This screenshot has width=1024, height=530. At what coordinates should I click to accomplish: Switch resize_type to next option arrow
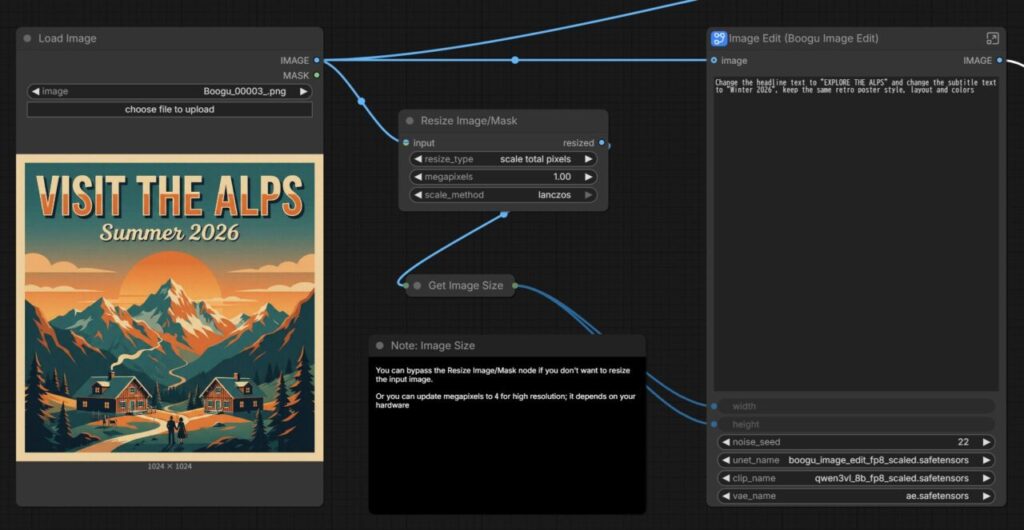[x=588, y=159]
